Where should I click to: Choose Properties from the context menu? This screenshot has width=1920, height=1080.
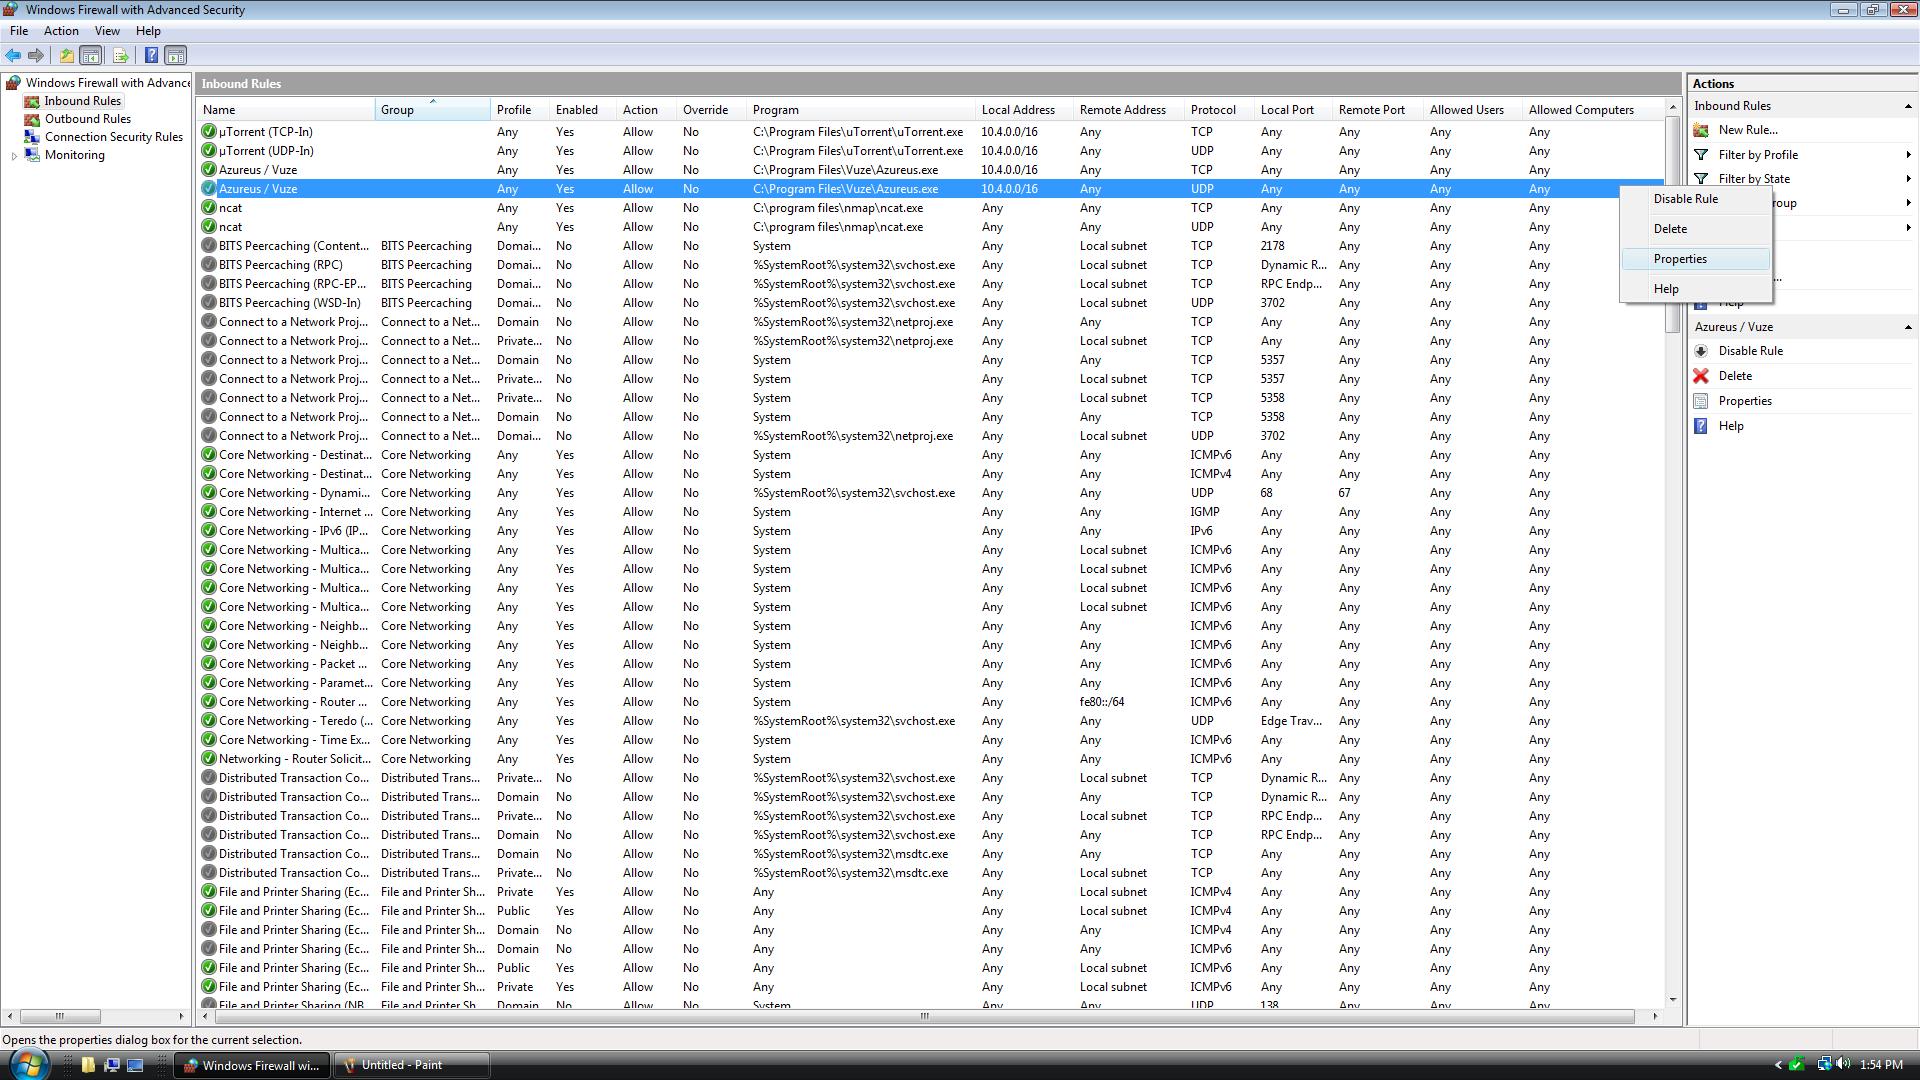point(1697,259)
